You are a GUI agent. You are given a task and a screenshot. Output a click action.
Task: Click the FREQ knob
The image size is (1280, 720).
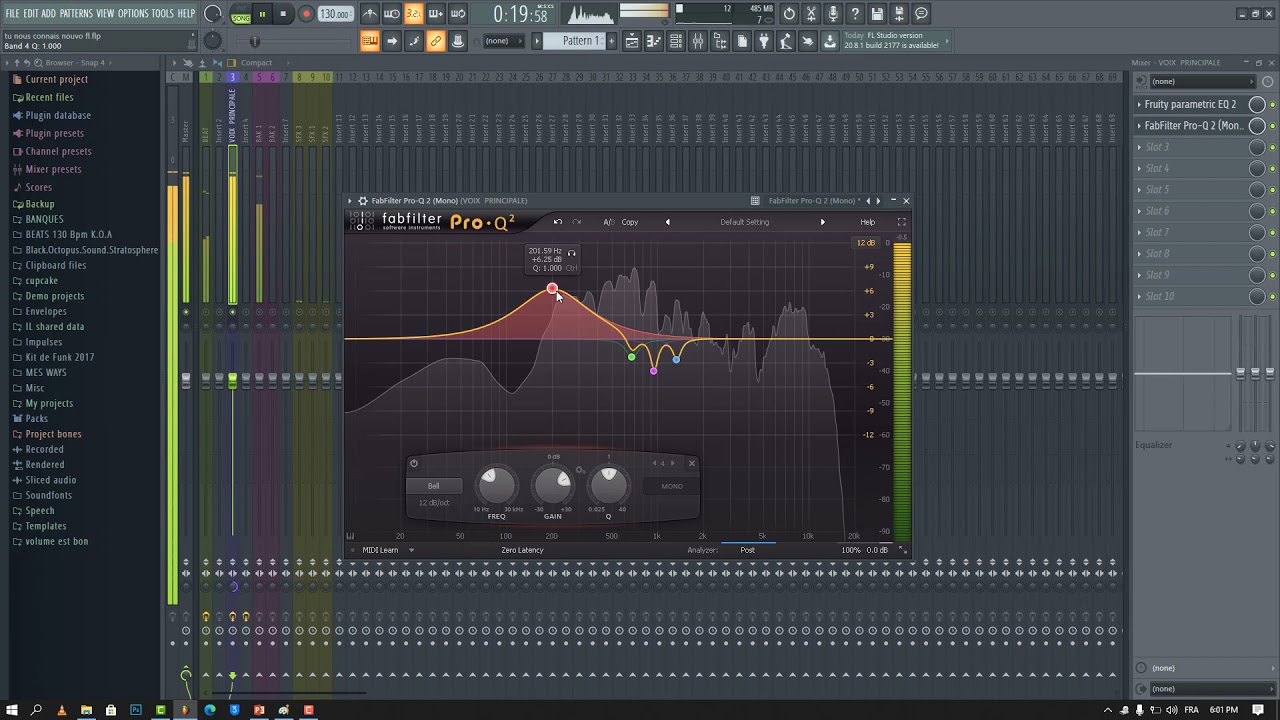click(x=496, y=486)
